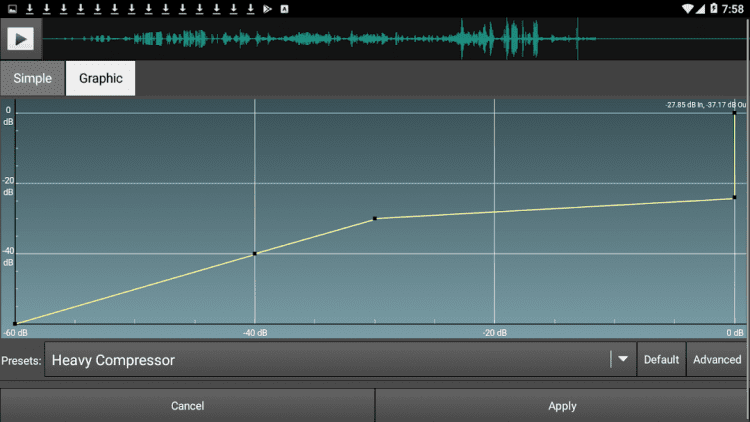Viewport: 750px width, 422px height.
Task: Click the curve point at -40 dB input
Action: (255, 253)
